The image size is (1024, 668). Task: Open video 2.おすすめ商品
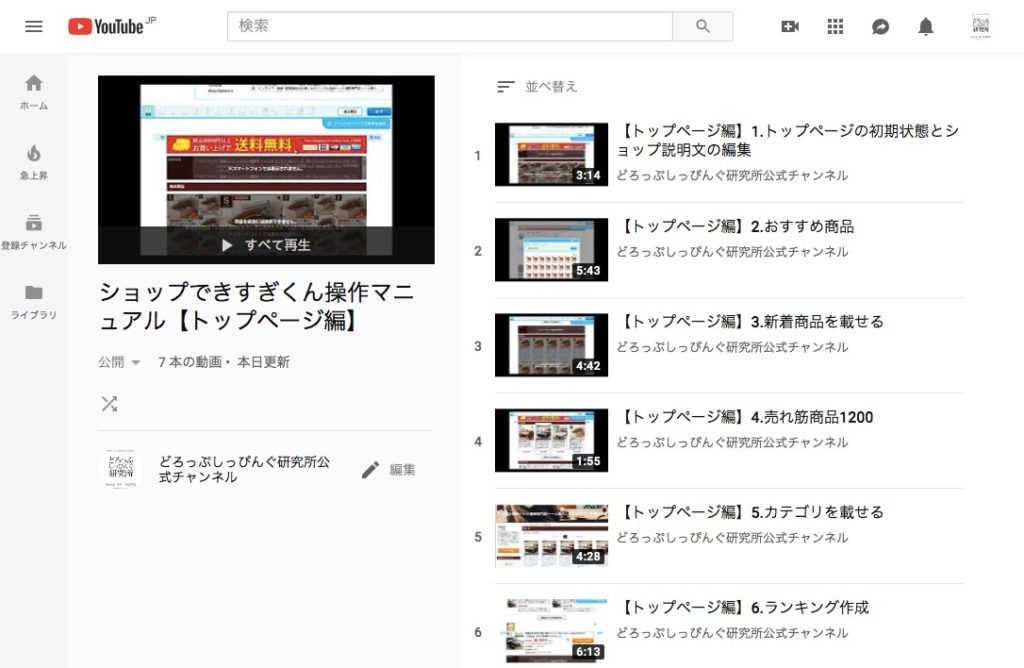[x=735, y=226]
